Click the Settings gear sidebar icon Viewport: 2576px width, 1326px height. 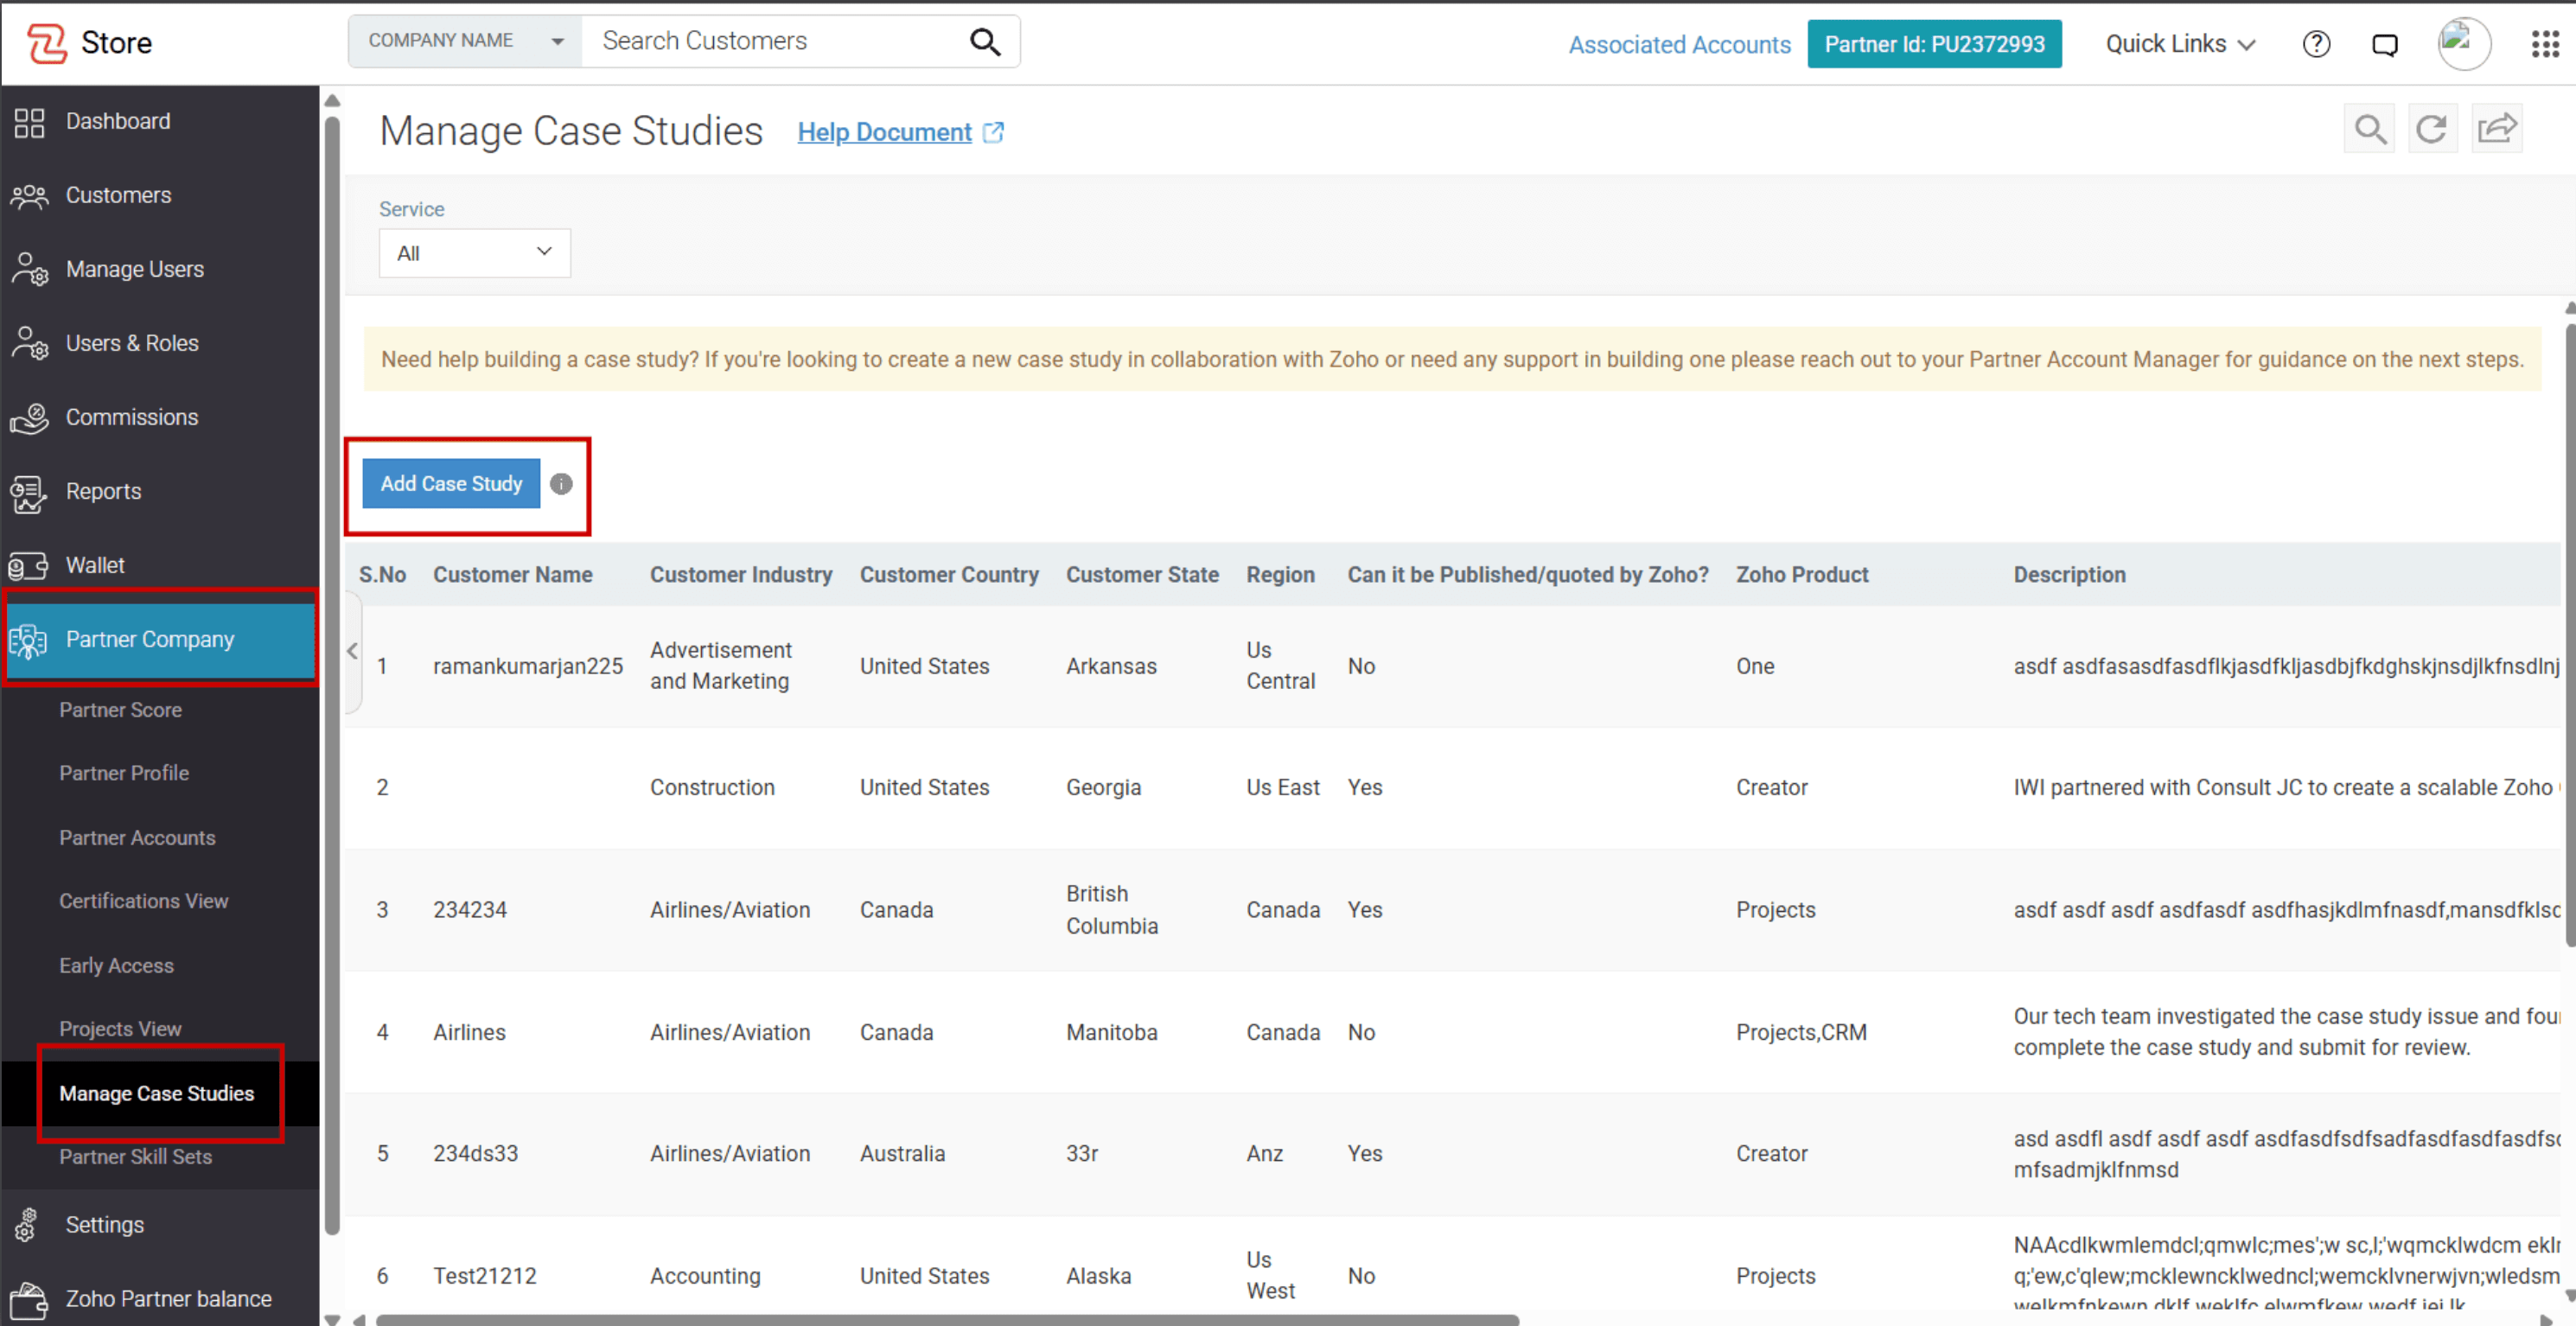click(x=27, y=1225)
